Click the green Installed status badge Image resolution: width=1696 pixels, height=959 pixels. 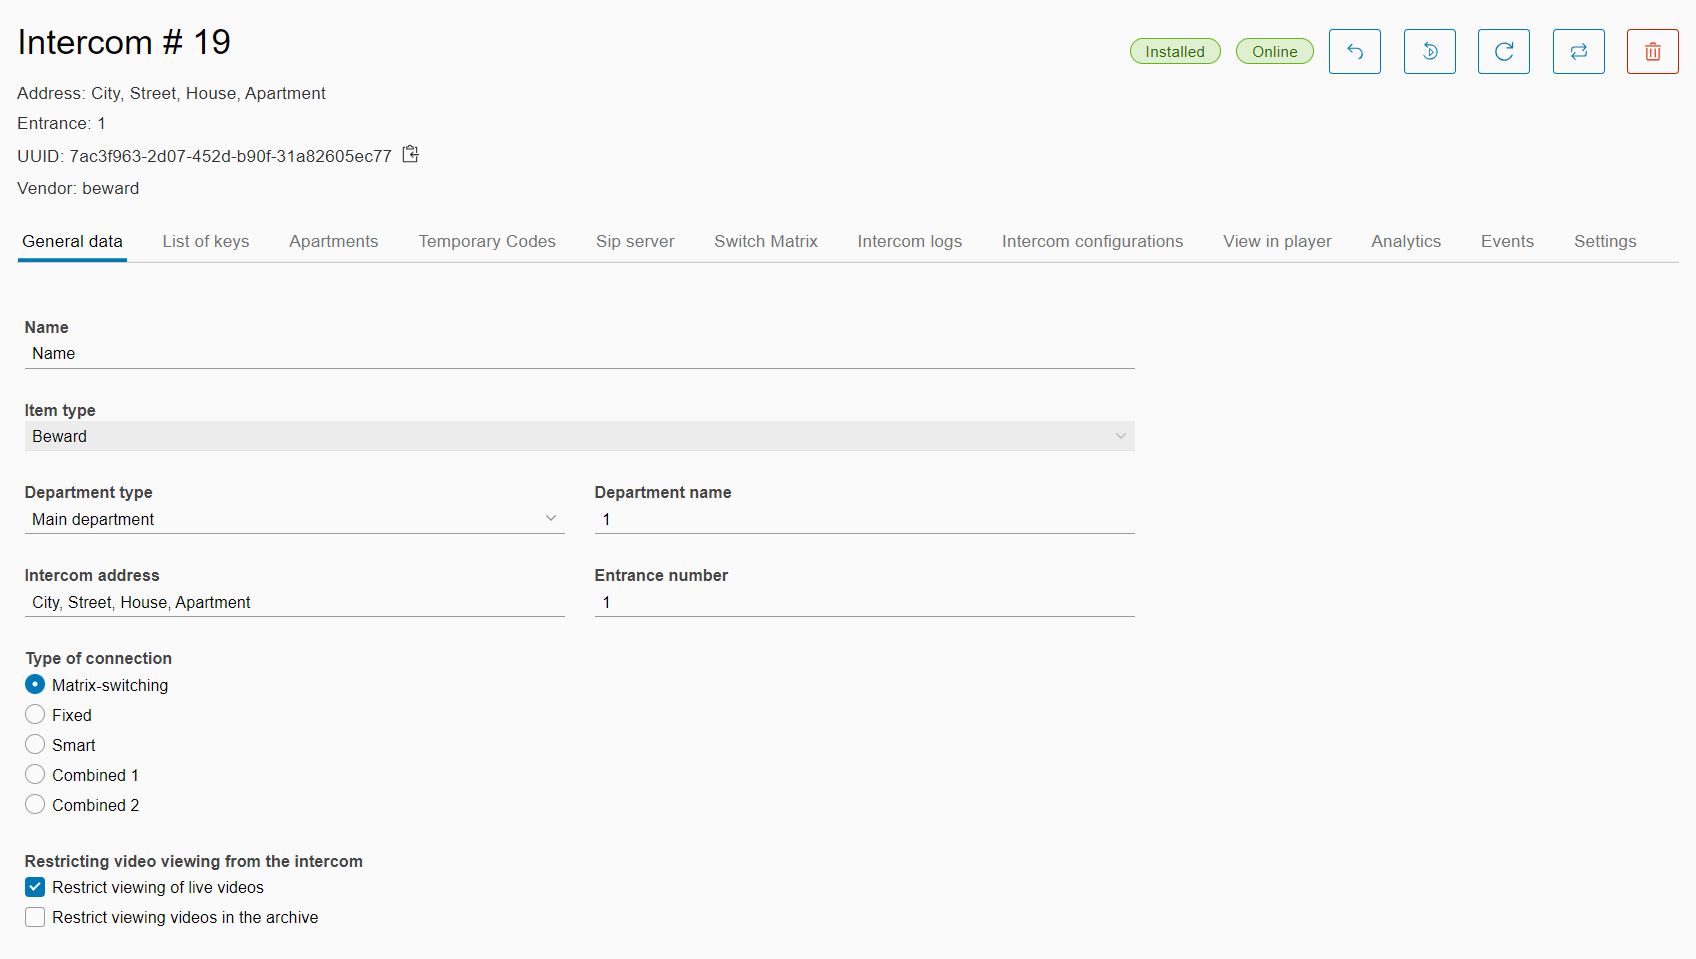1174,52
